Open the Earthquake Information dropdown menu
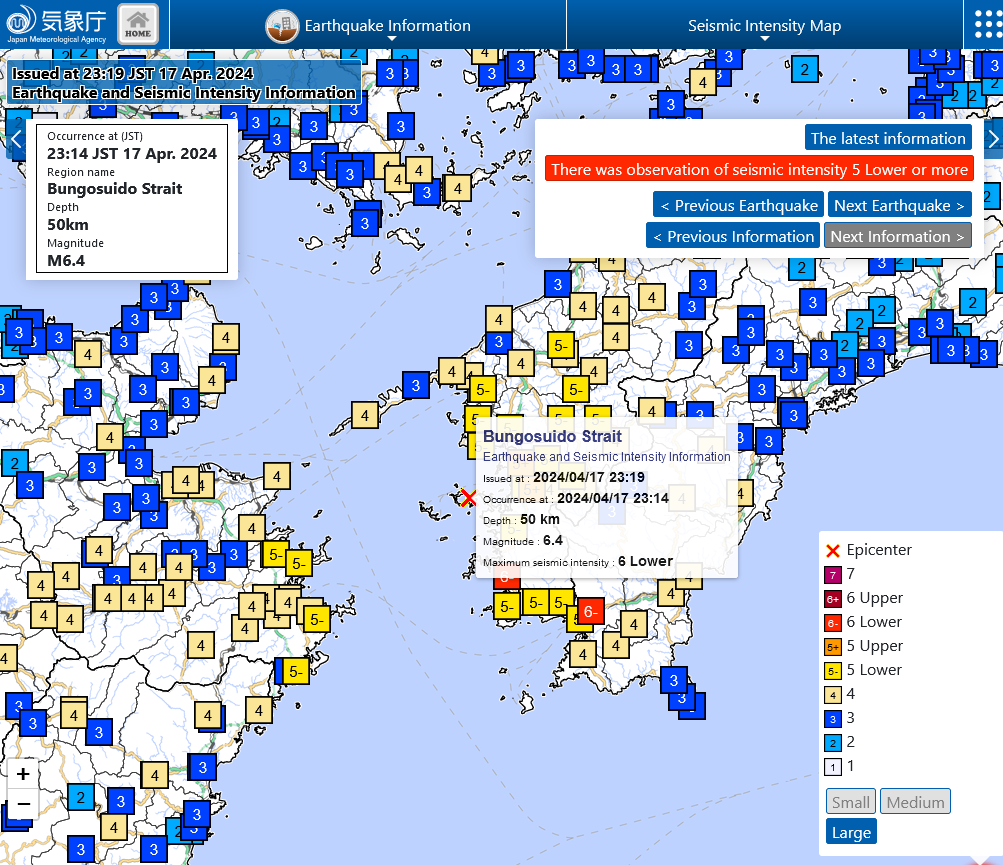 click(x=368, y=26)
